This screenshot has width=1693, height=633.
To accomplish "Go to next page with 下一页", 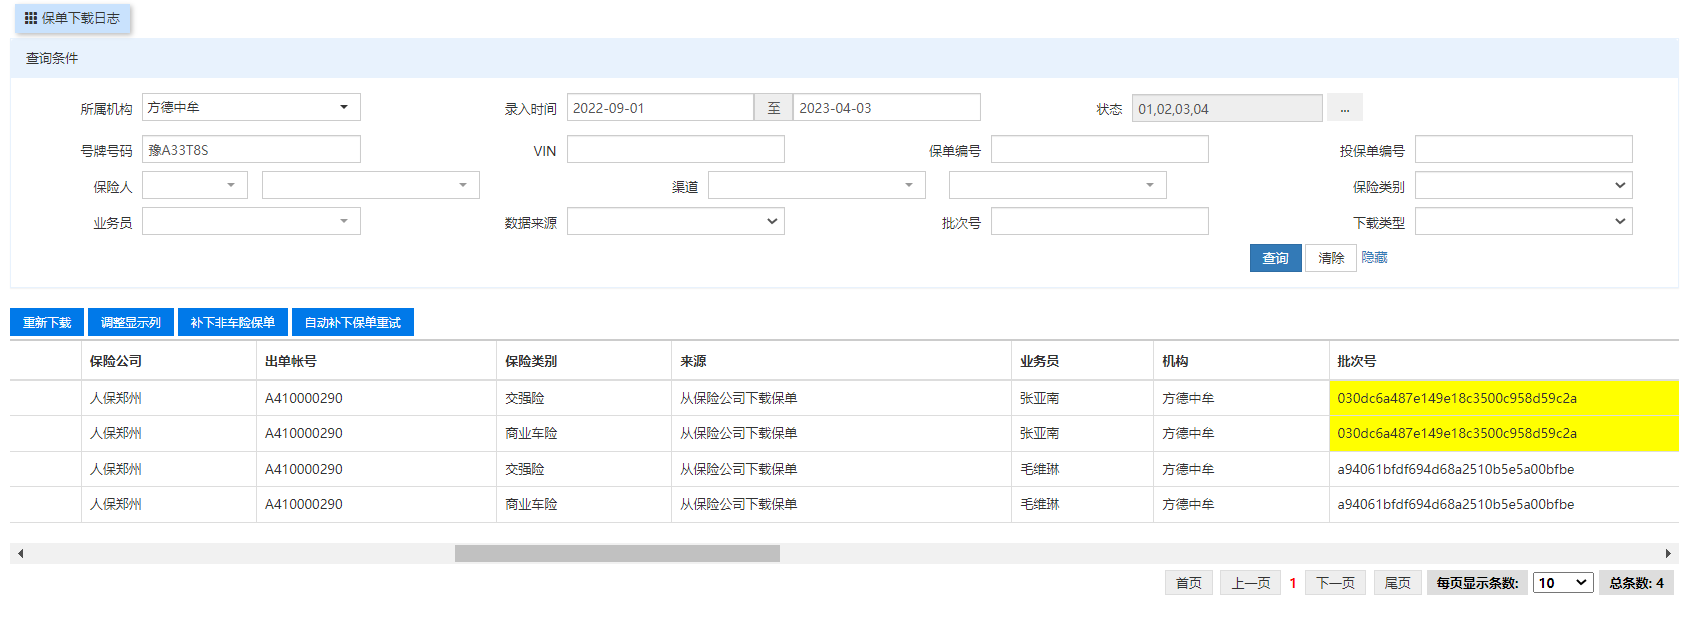I will (x=1335, y=583).
